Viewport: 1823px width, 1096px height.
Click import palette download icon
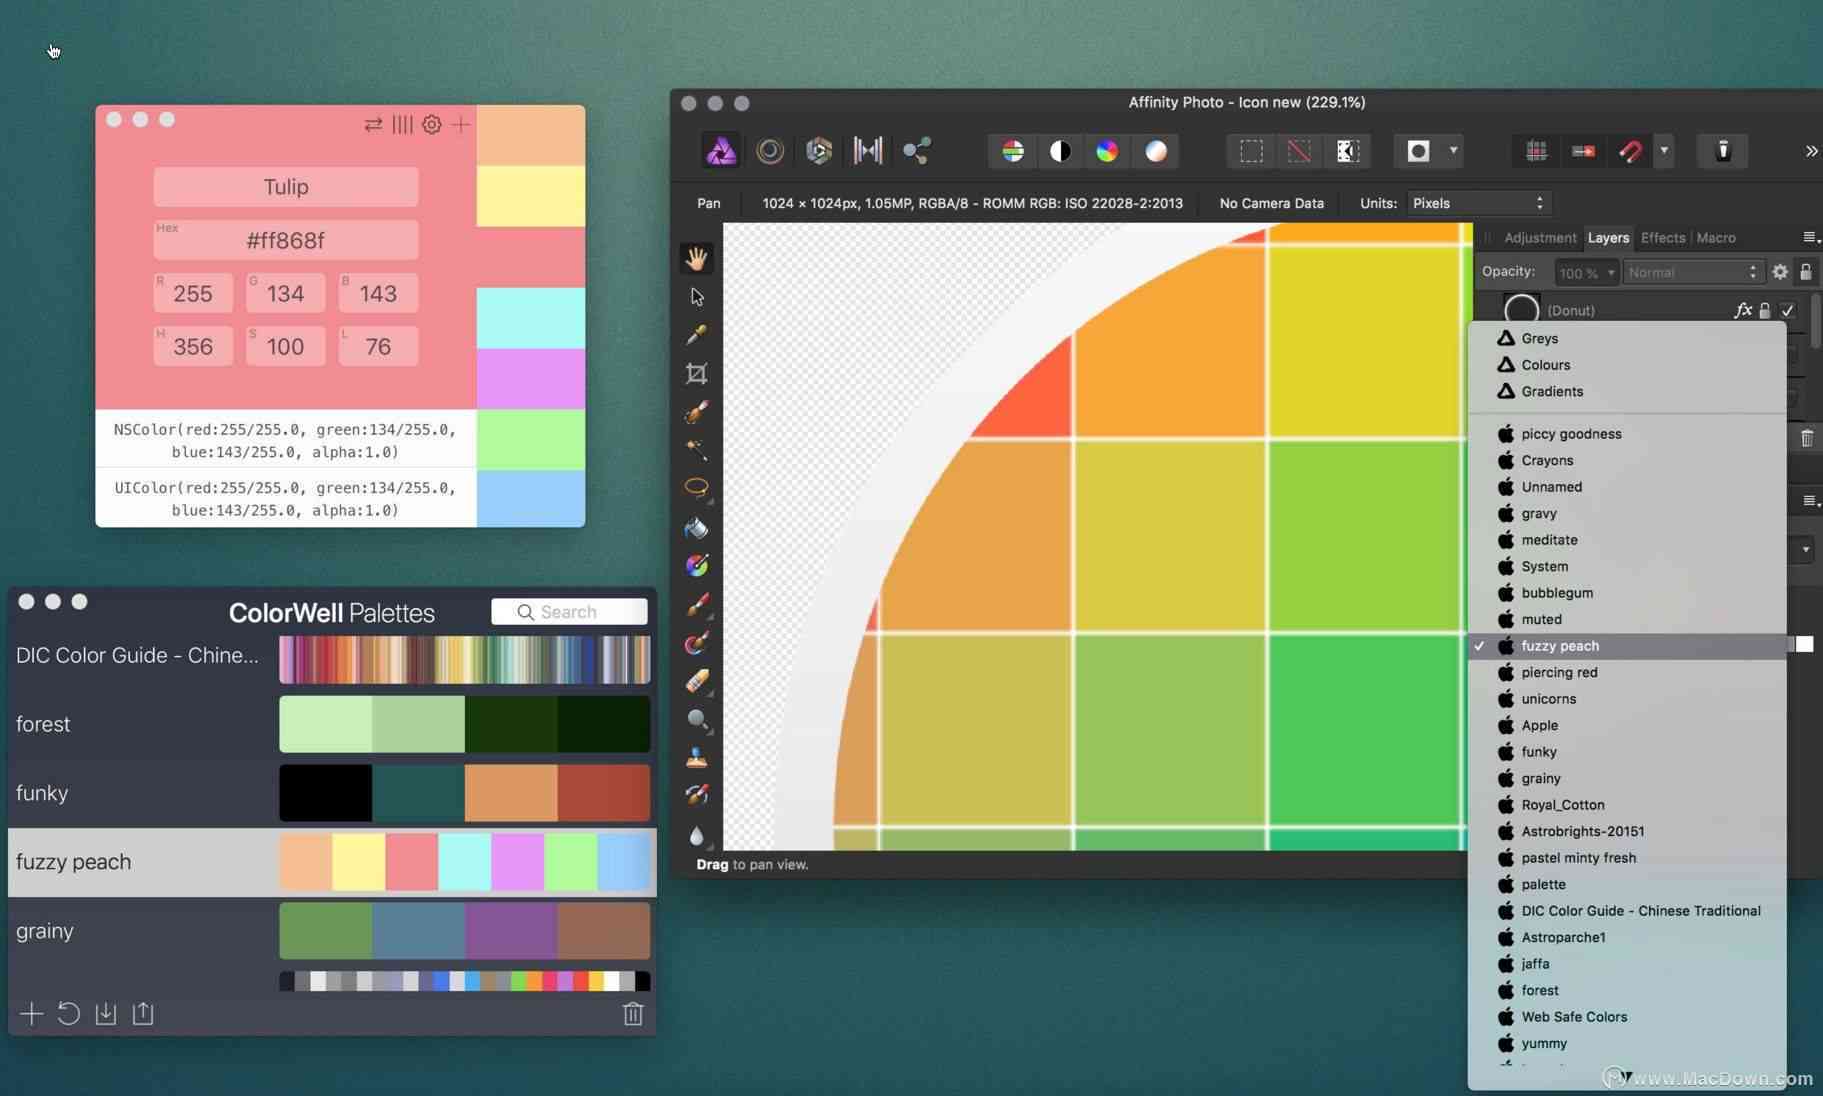(105, 1014)
